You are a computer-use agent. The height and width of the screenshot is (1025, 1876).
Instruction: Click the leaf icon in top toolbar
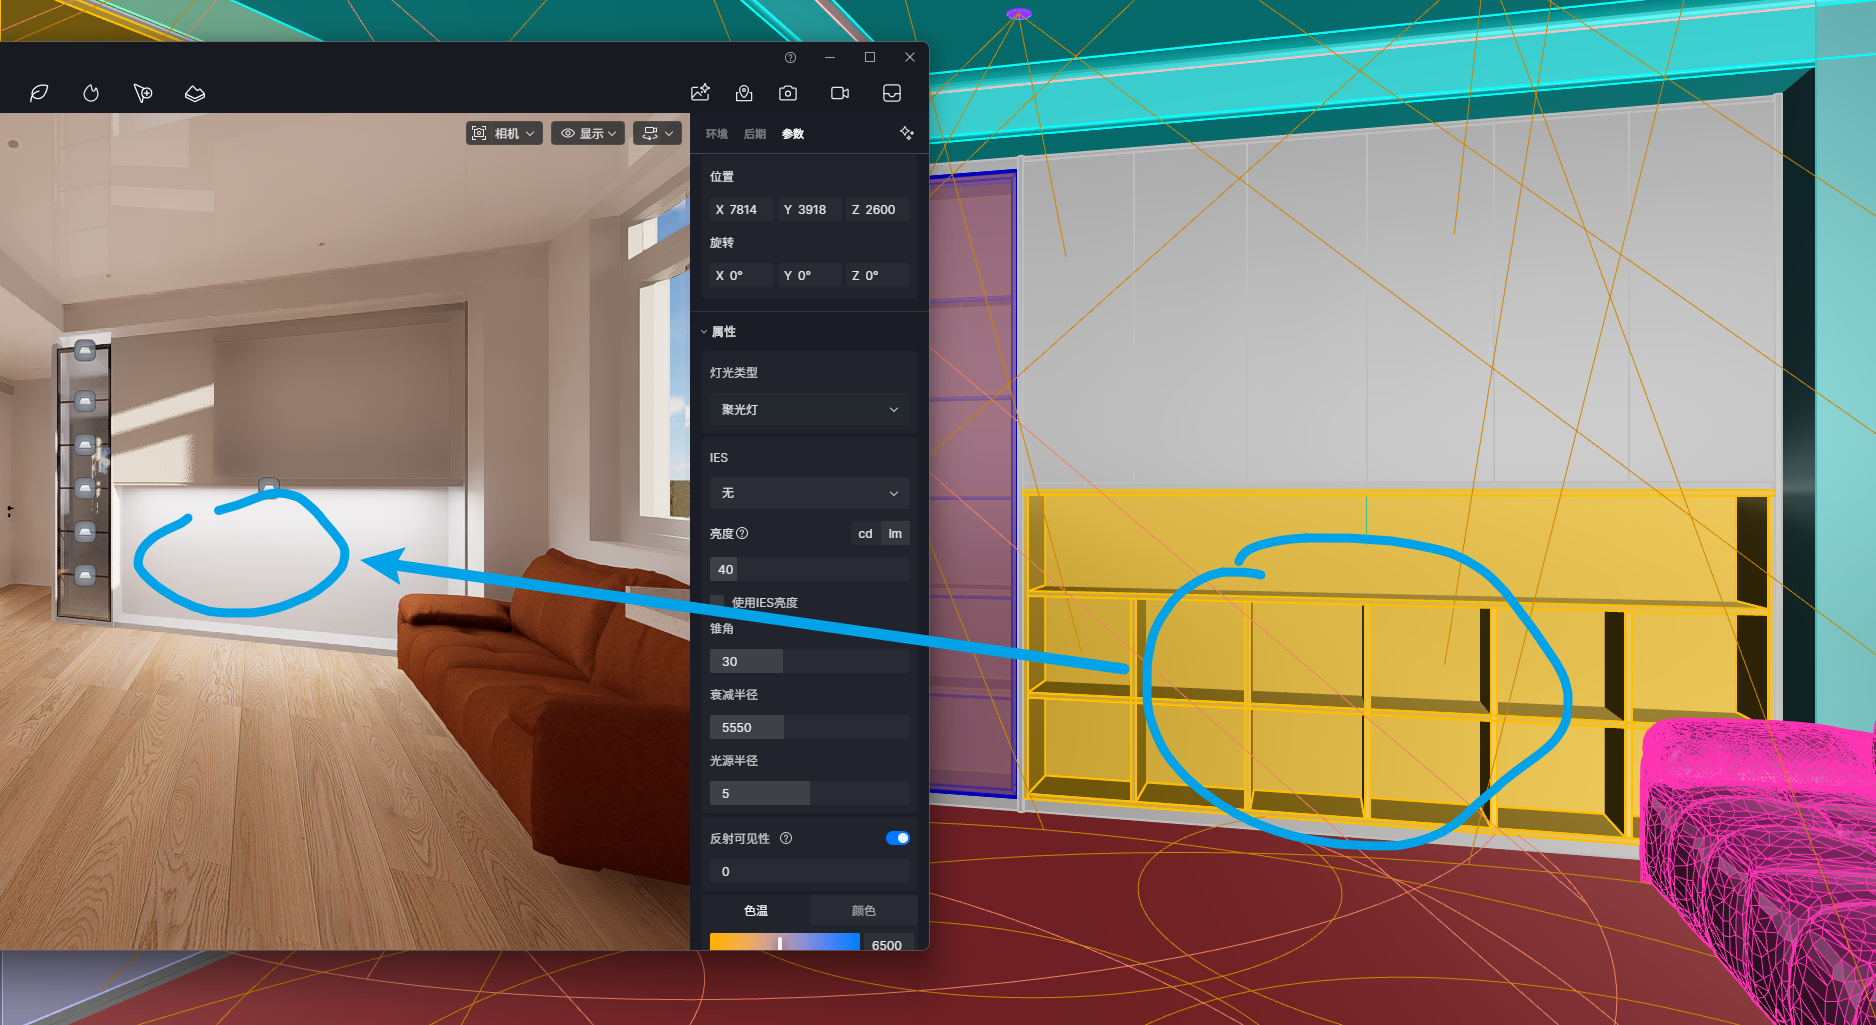39,93
